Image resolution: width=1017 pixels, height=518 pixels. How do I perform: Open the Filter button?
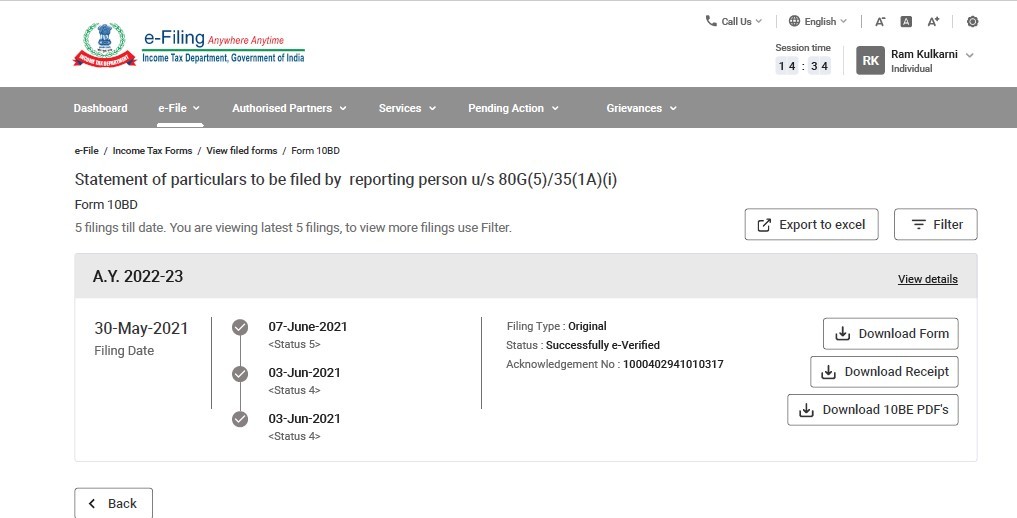point(935,225)
